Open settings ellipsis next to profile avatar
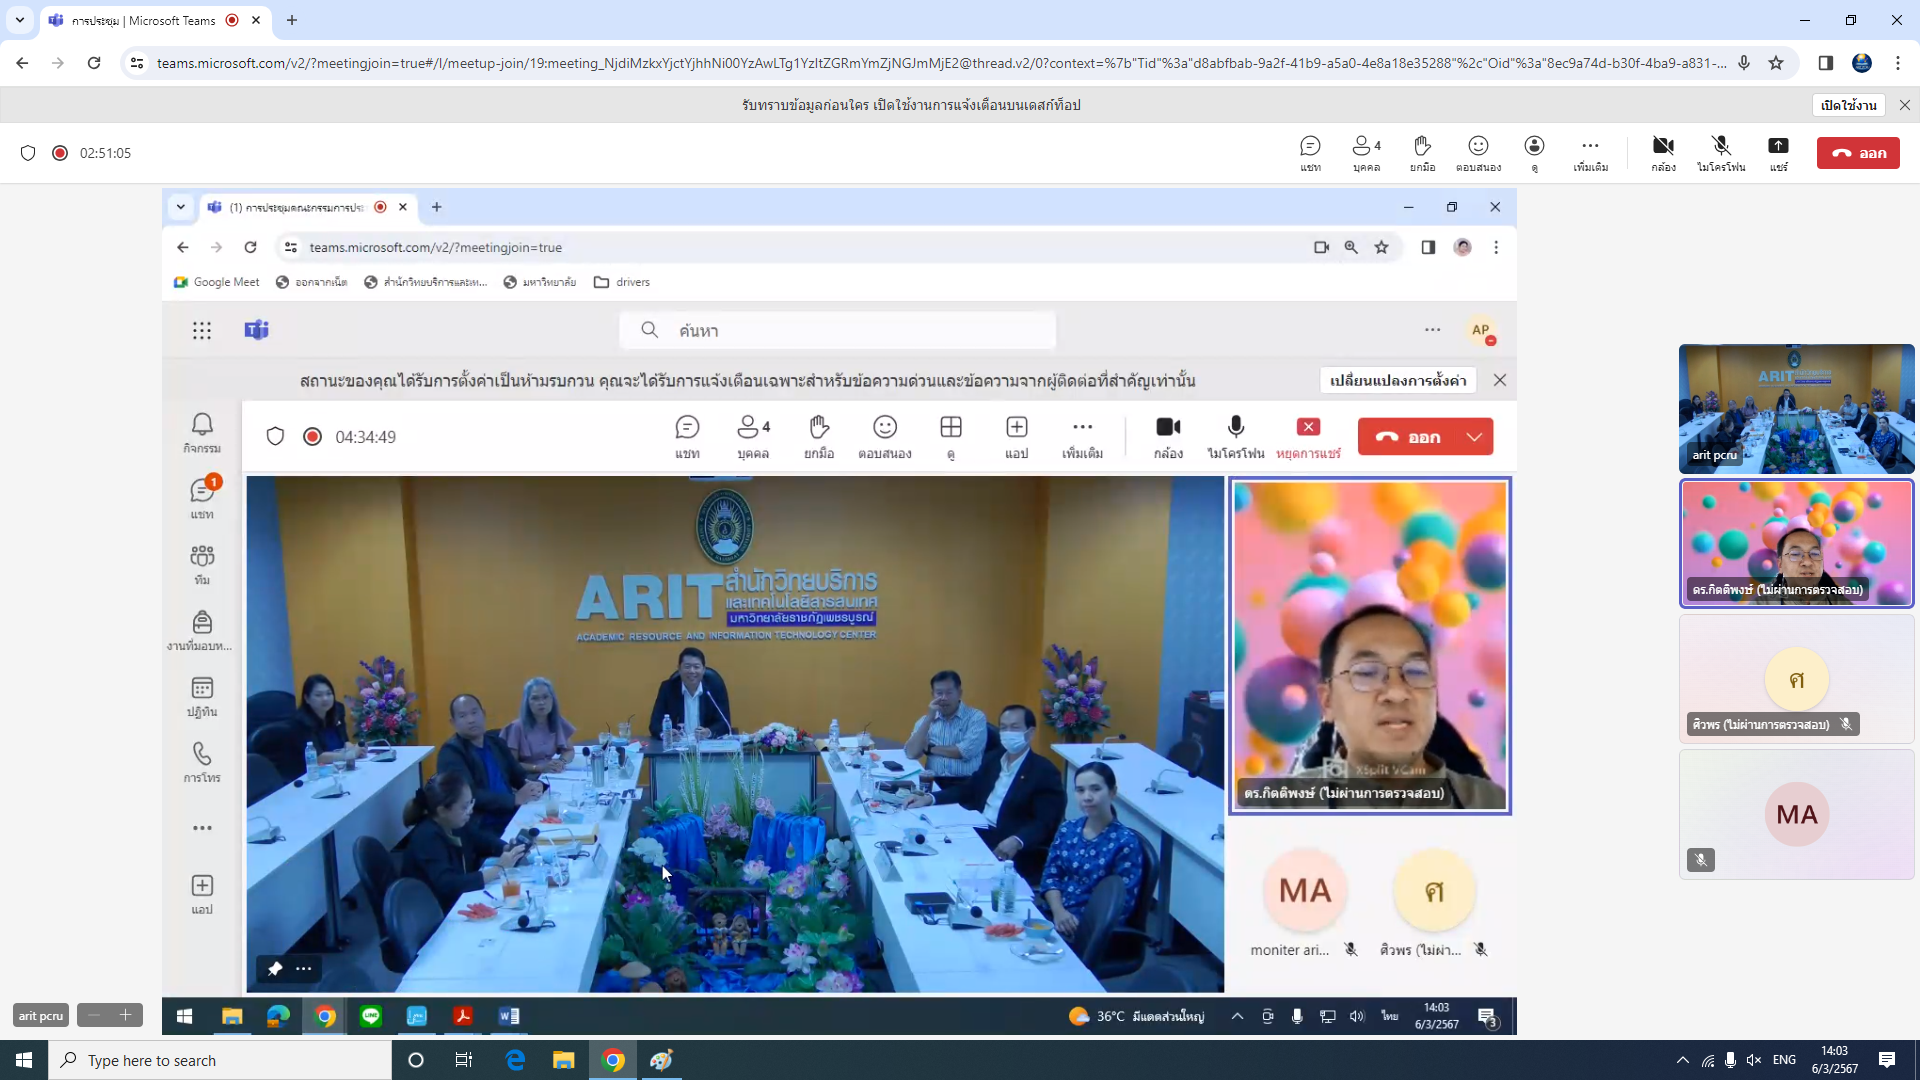The width and height of the screenshot is (1920, 1080). (1432, 330)
